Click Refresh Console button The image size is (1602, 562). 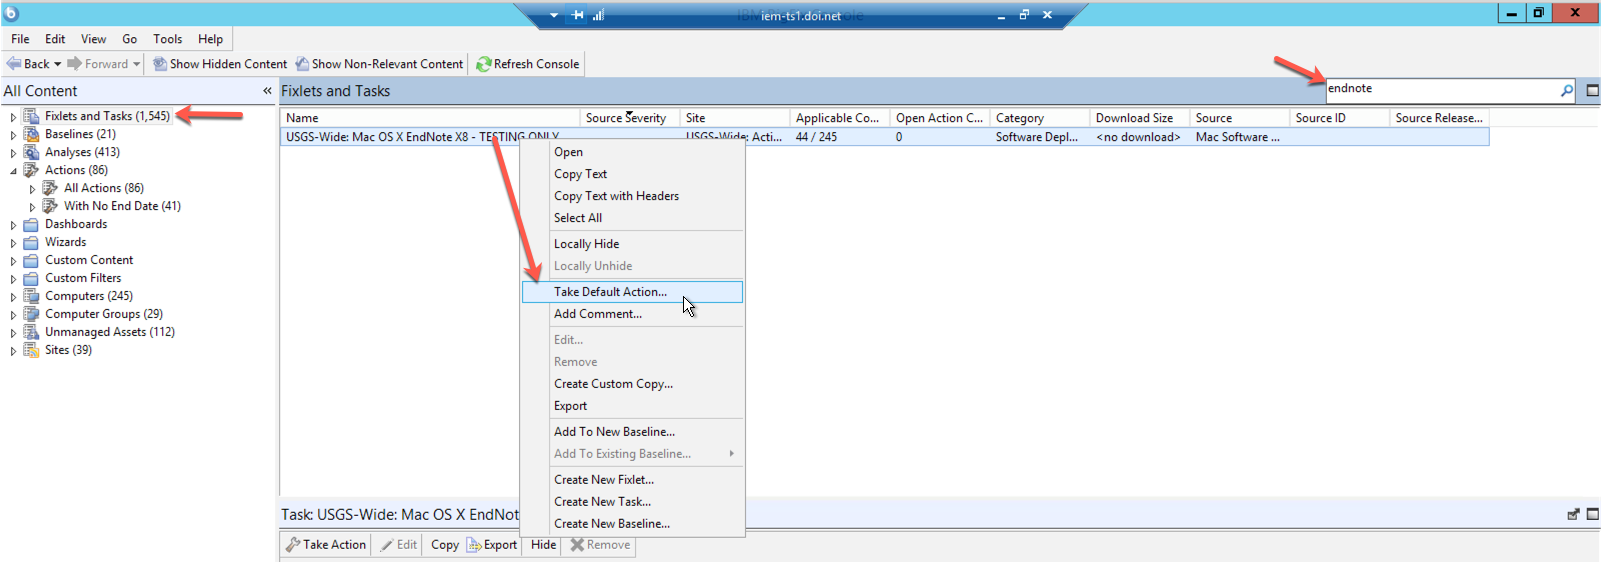point(528,64)
